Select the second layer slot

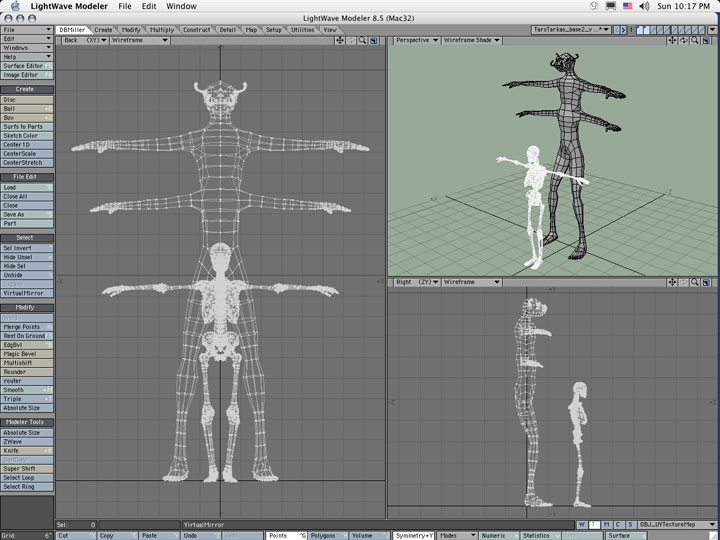(x=647, y=30)
